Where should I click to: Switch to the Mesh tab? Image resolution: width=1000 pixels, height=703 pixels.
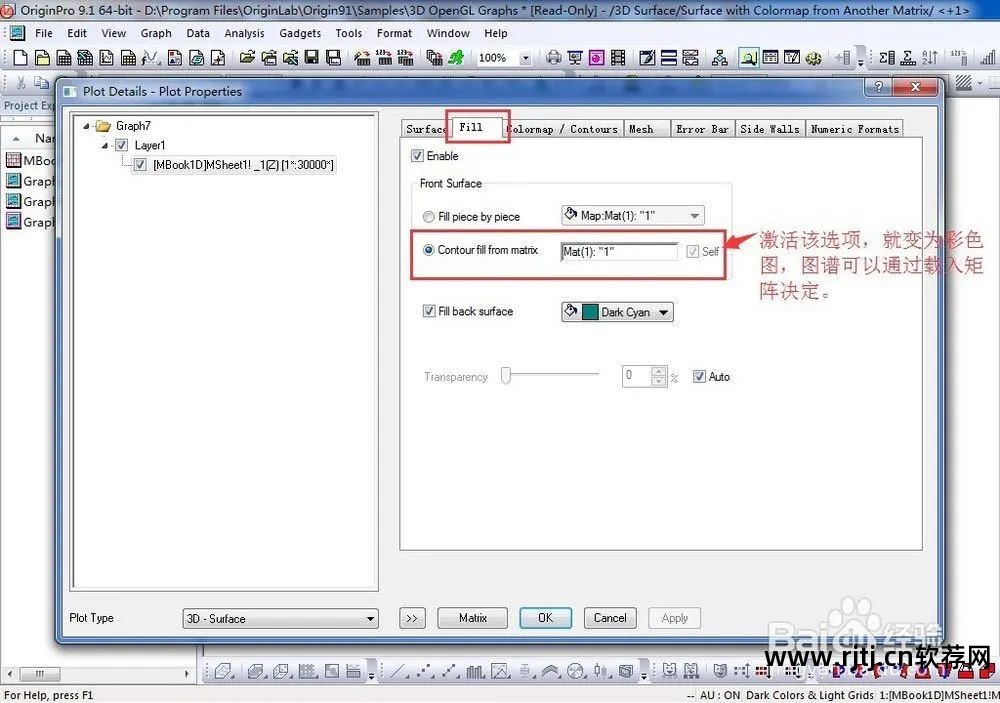coord(646,129)
